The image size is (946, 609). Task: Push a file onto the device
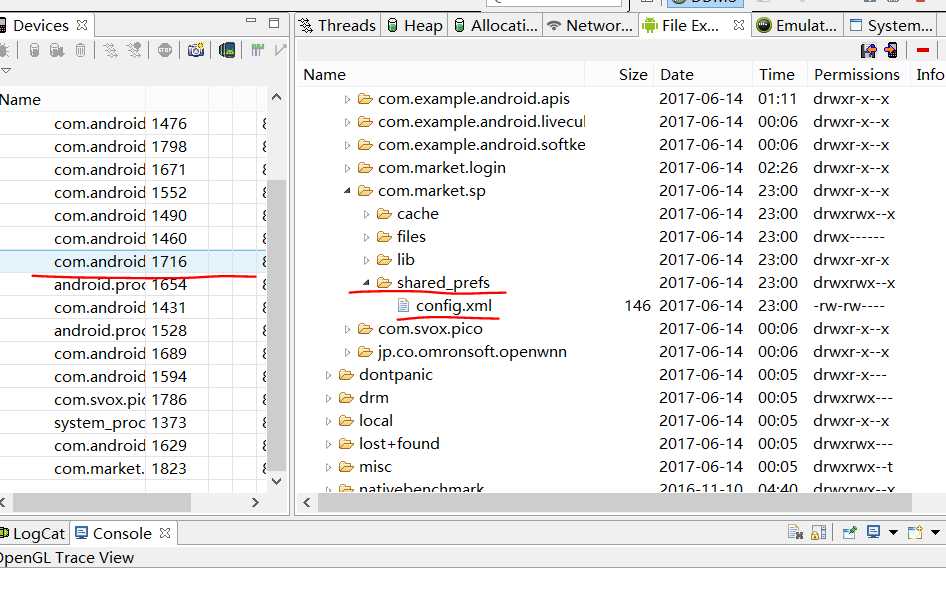890,50
